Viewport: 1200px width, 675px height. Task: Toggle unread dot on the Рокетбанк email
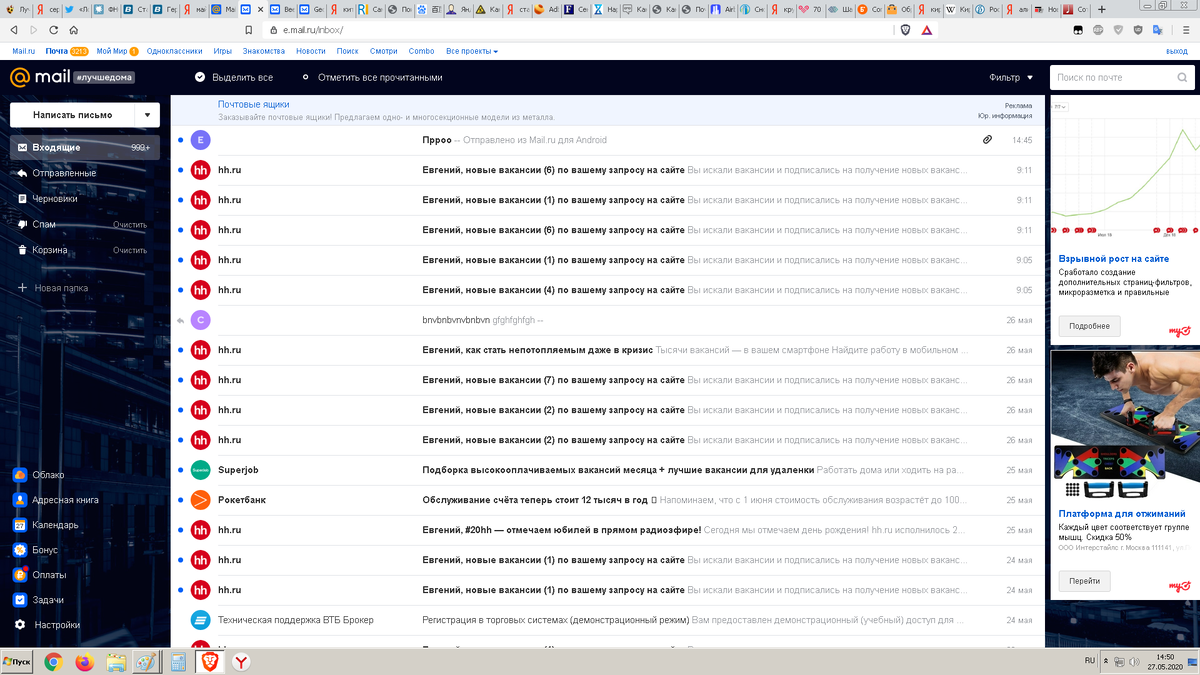tap(180, 500)
